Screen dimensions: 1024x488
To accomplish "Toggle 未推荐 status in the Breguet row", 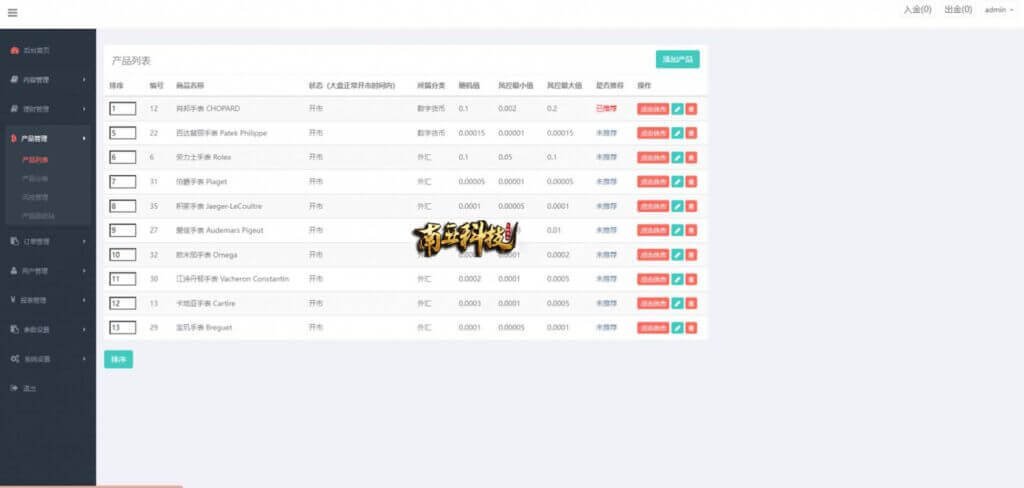I will 606,327.
